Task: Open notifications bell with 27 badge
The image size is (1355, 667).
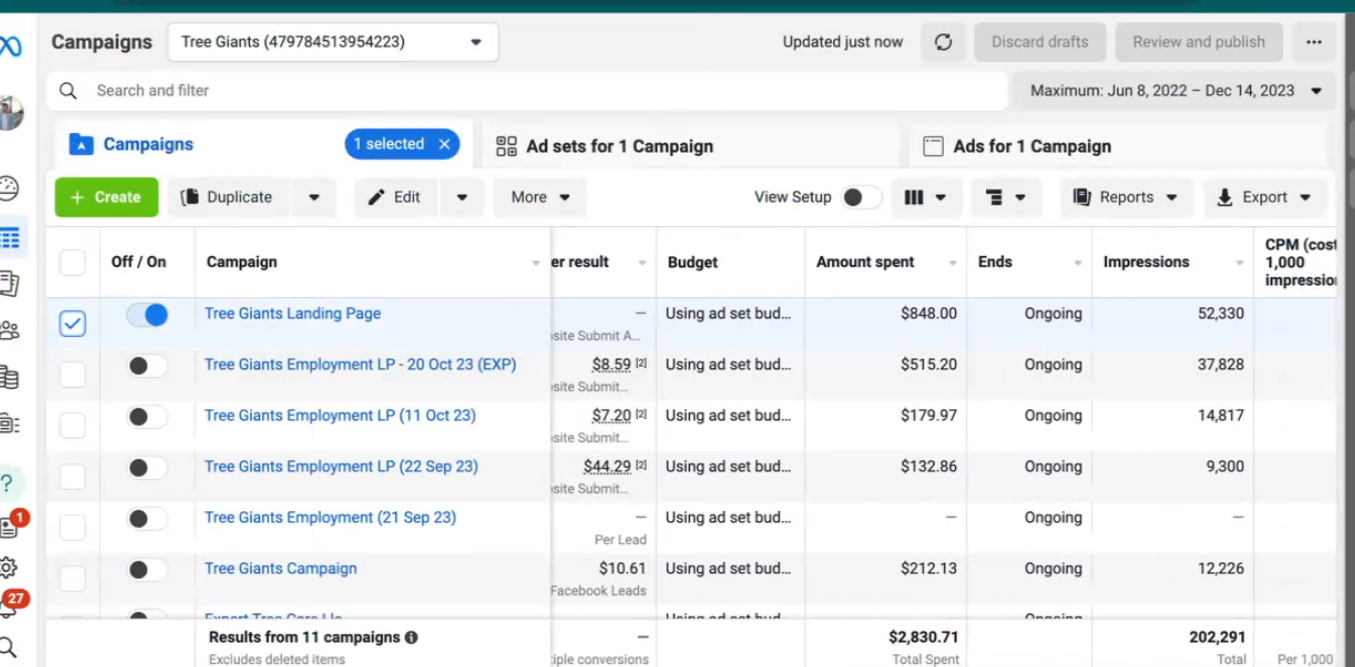Action: pyautogui.click(x=12, y=604)
